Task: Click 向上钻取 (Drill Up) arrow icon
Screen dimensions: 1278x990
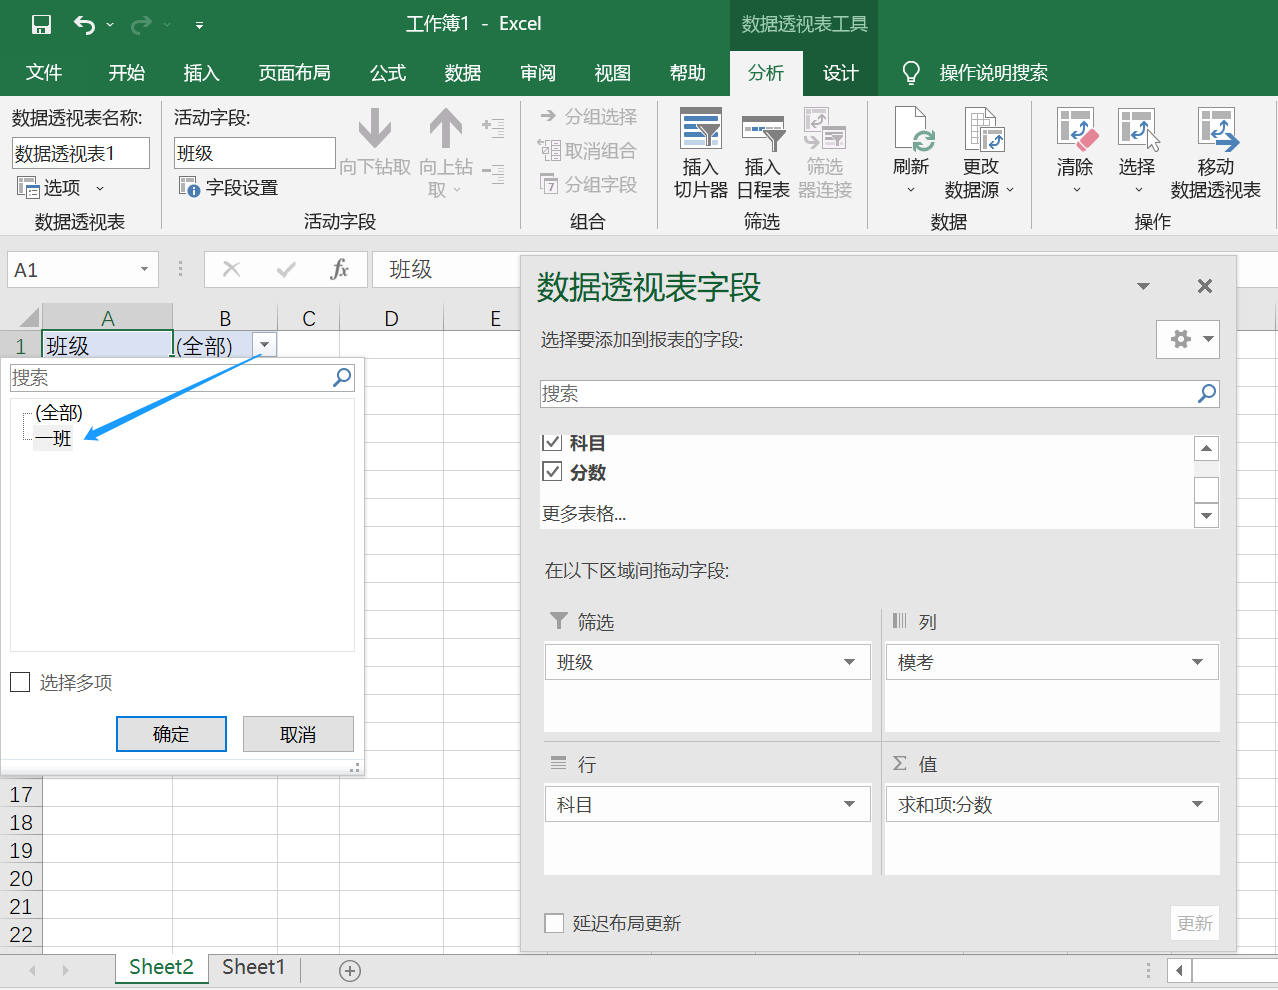Action: coord(446,129)
